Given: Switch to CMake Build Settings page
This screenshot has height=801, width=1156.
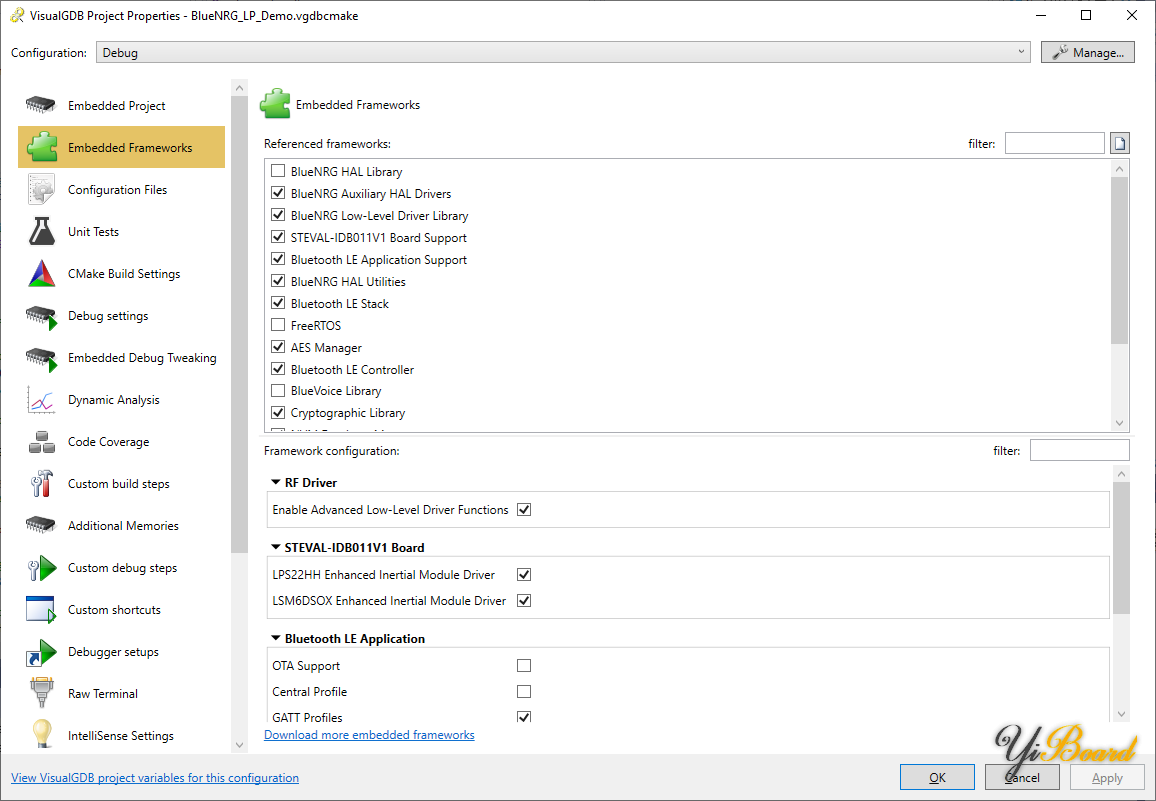Looking at the screenshot, I should click(x=122, y=274).
